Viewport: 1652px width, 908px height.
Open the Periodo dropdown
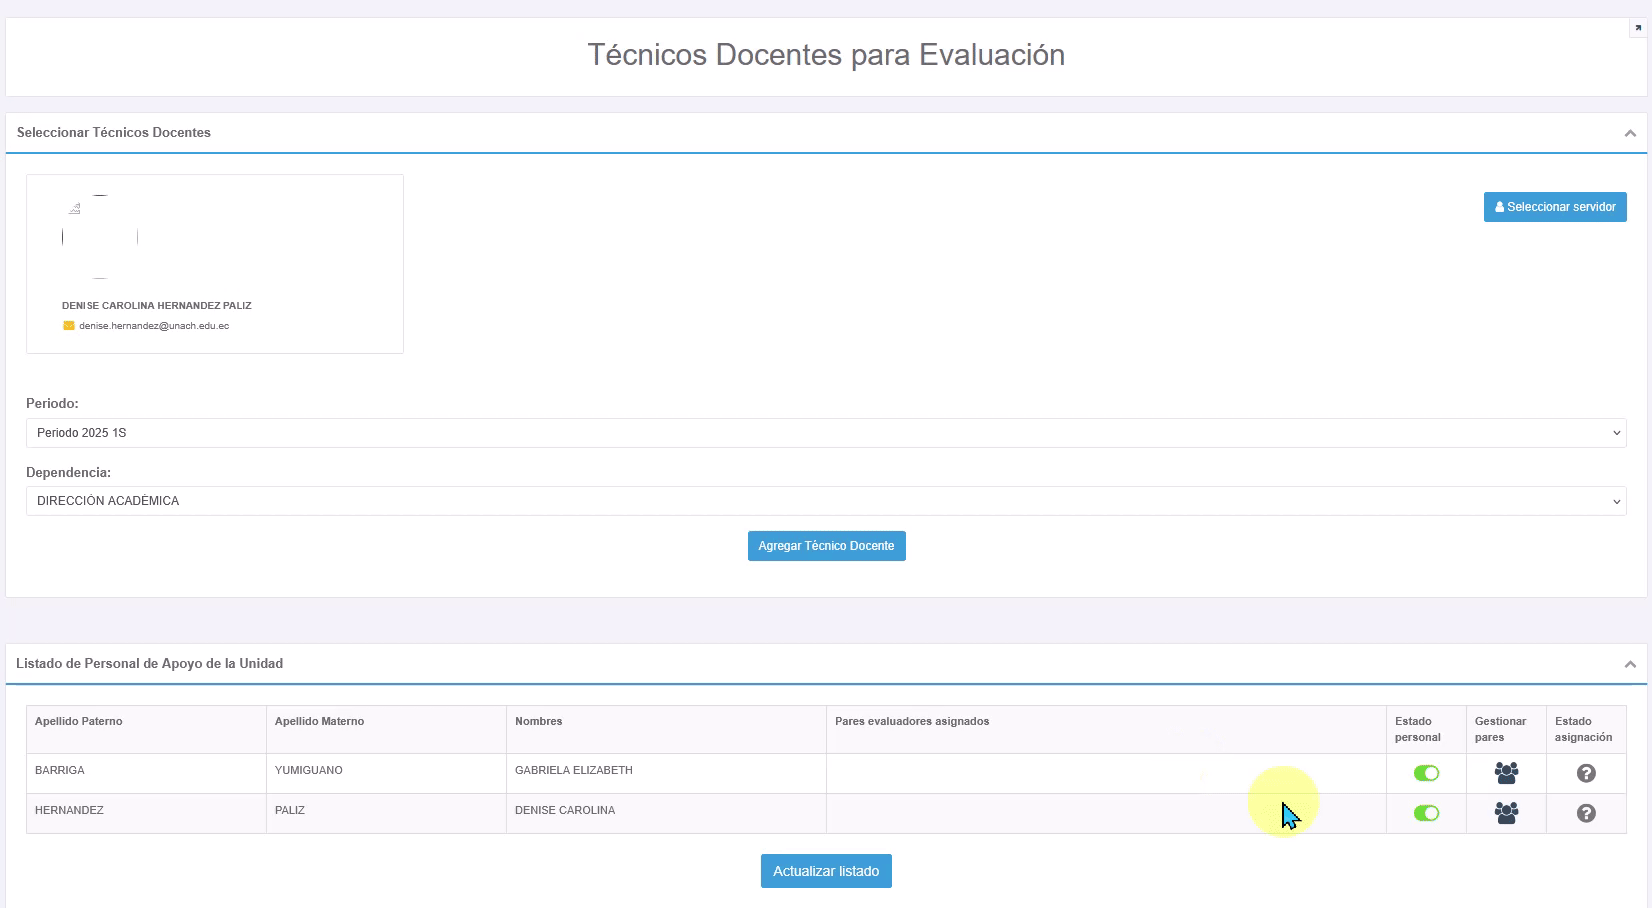coord(825,433)
